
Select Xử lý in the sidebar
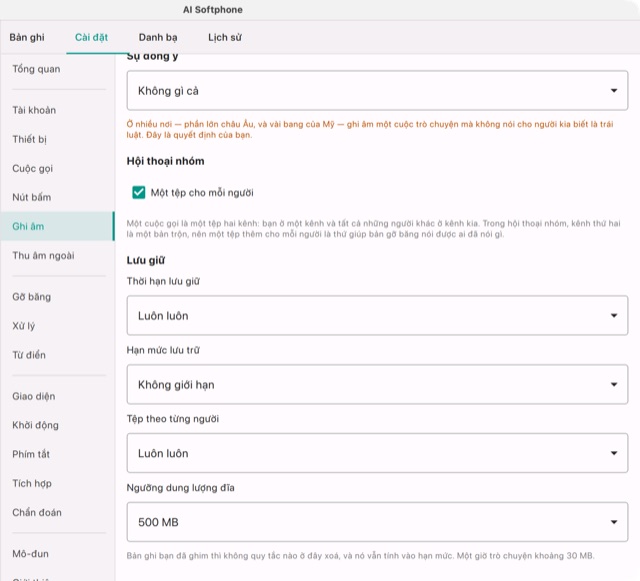58,326
